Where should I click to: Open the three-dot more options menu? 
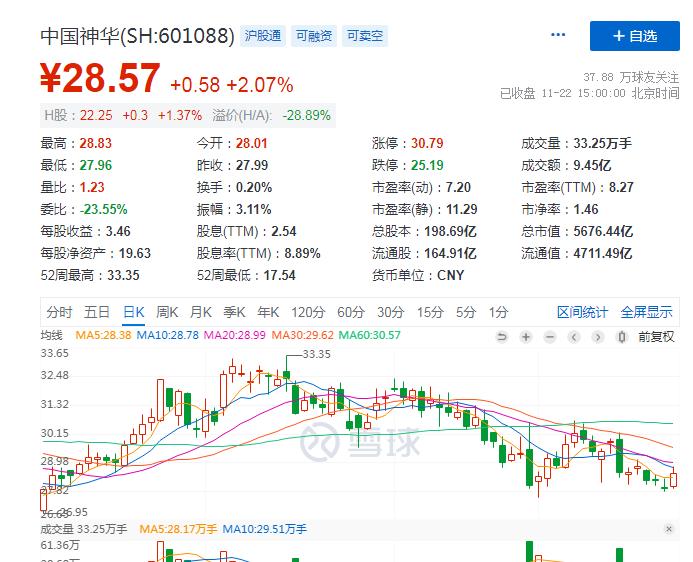pyautogui.click(x=558, y=35)
